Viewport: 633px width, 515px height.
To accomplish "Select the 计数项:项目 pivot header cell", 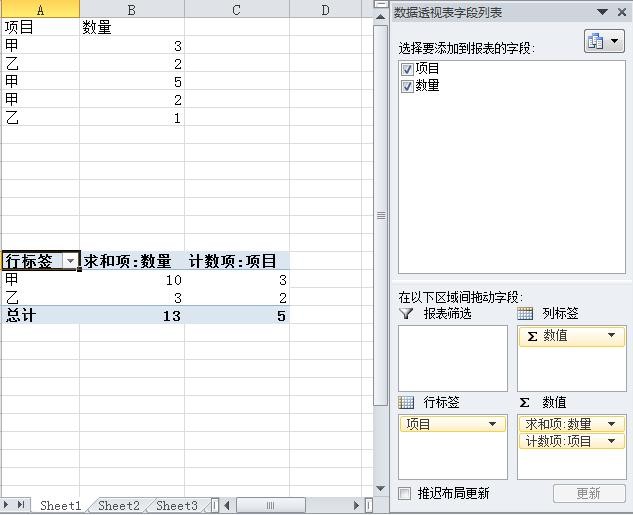I will pos(237,261).
